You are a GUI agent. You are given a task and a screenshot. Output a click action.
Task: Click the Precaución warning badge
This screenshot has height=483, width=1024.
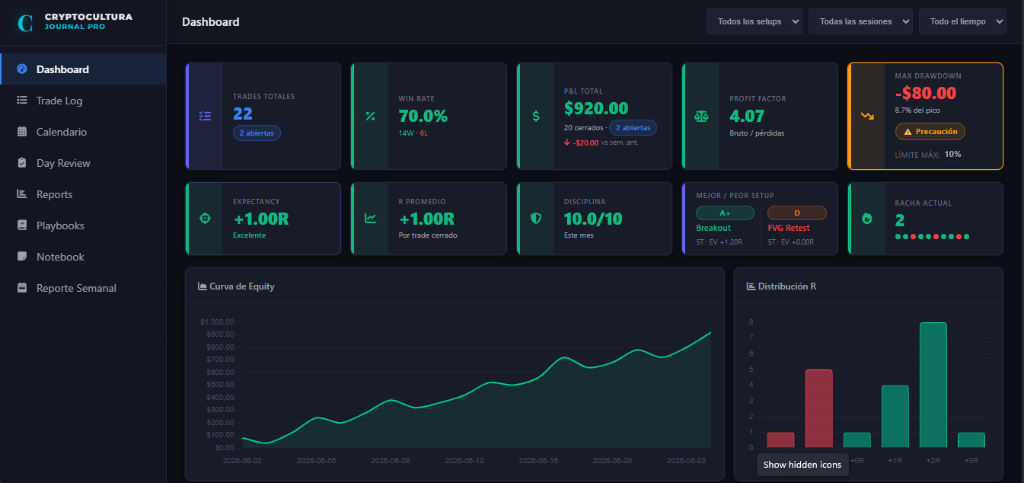[x=930, y=131]
